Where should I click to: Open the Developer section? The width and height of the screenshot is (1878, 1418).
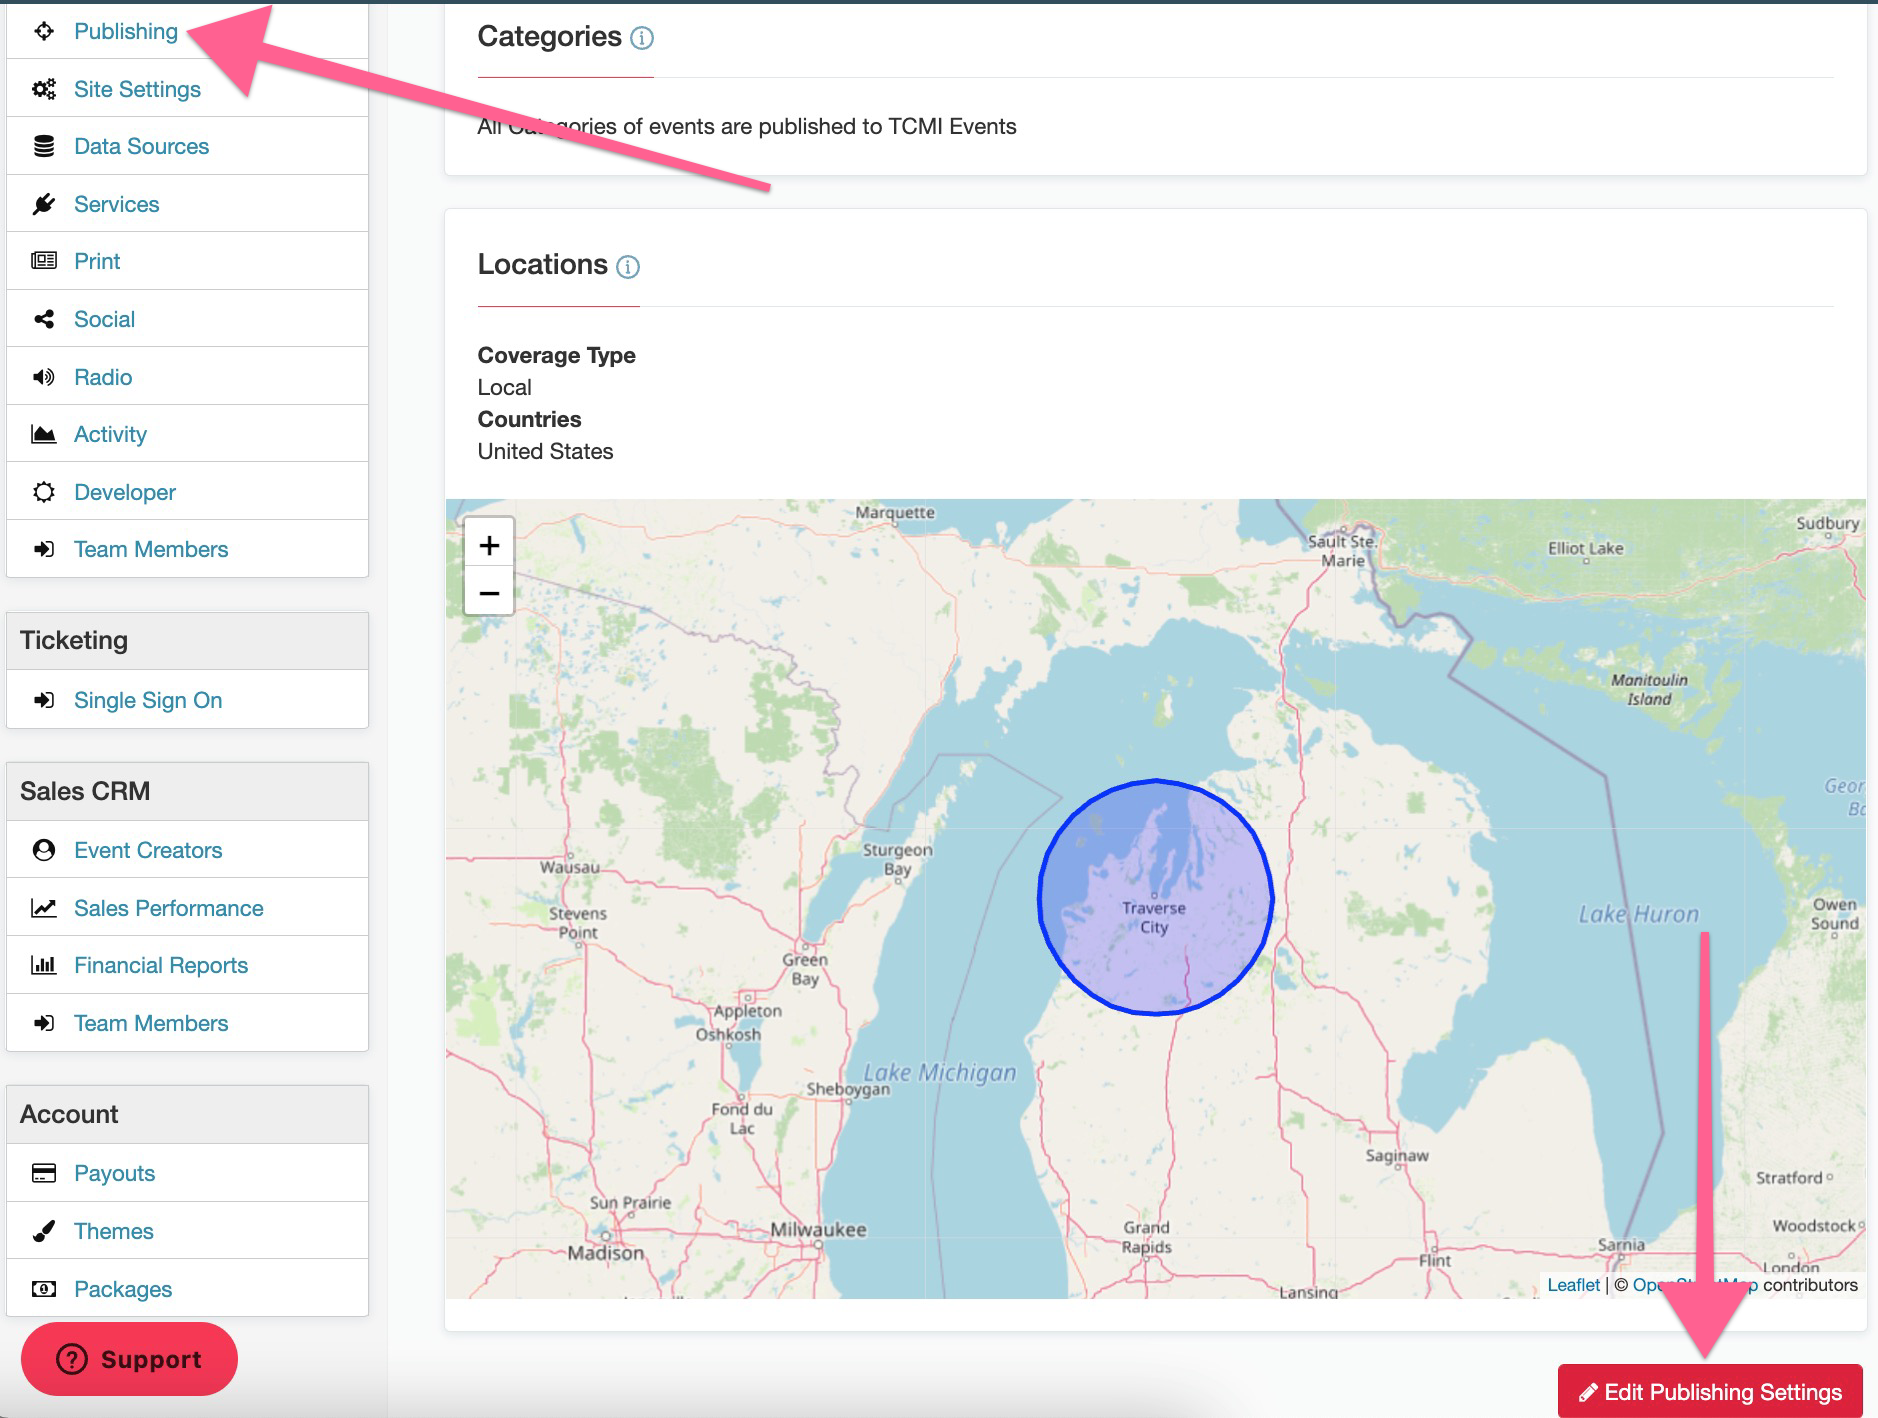tap(125, 492)
